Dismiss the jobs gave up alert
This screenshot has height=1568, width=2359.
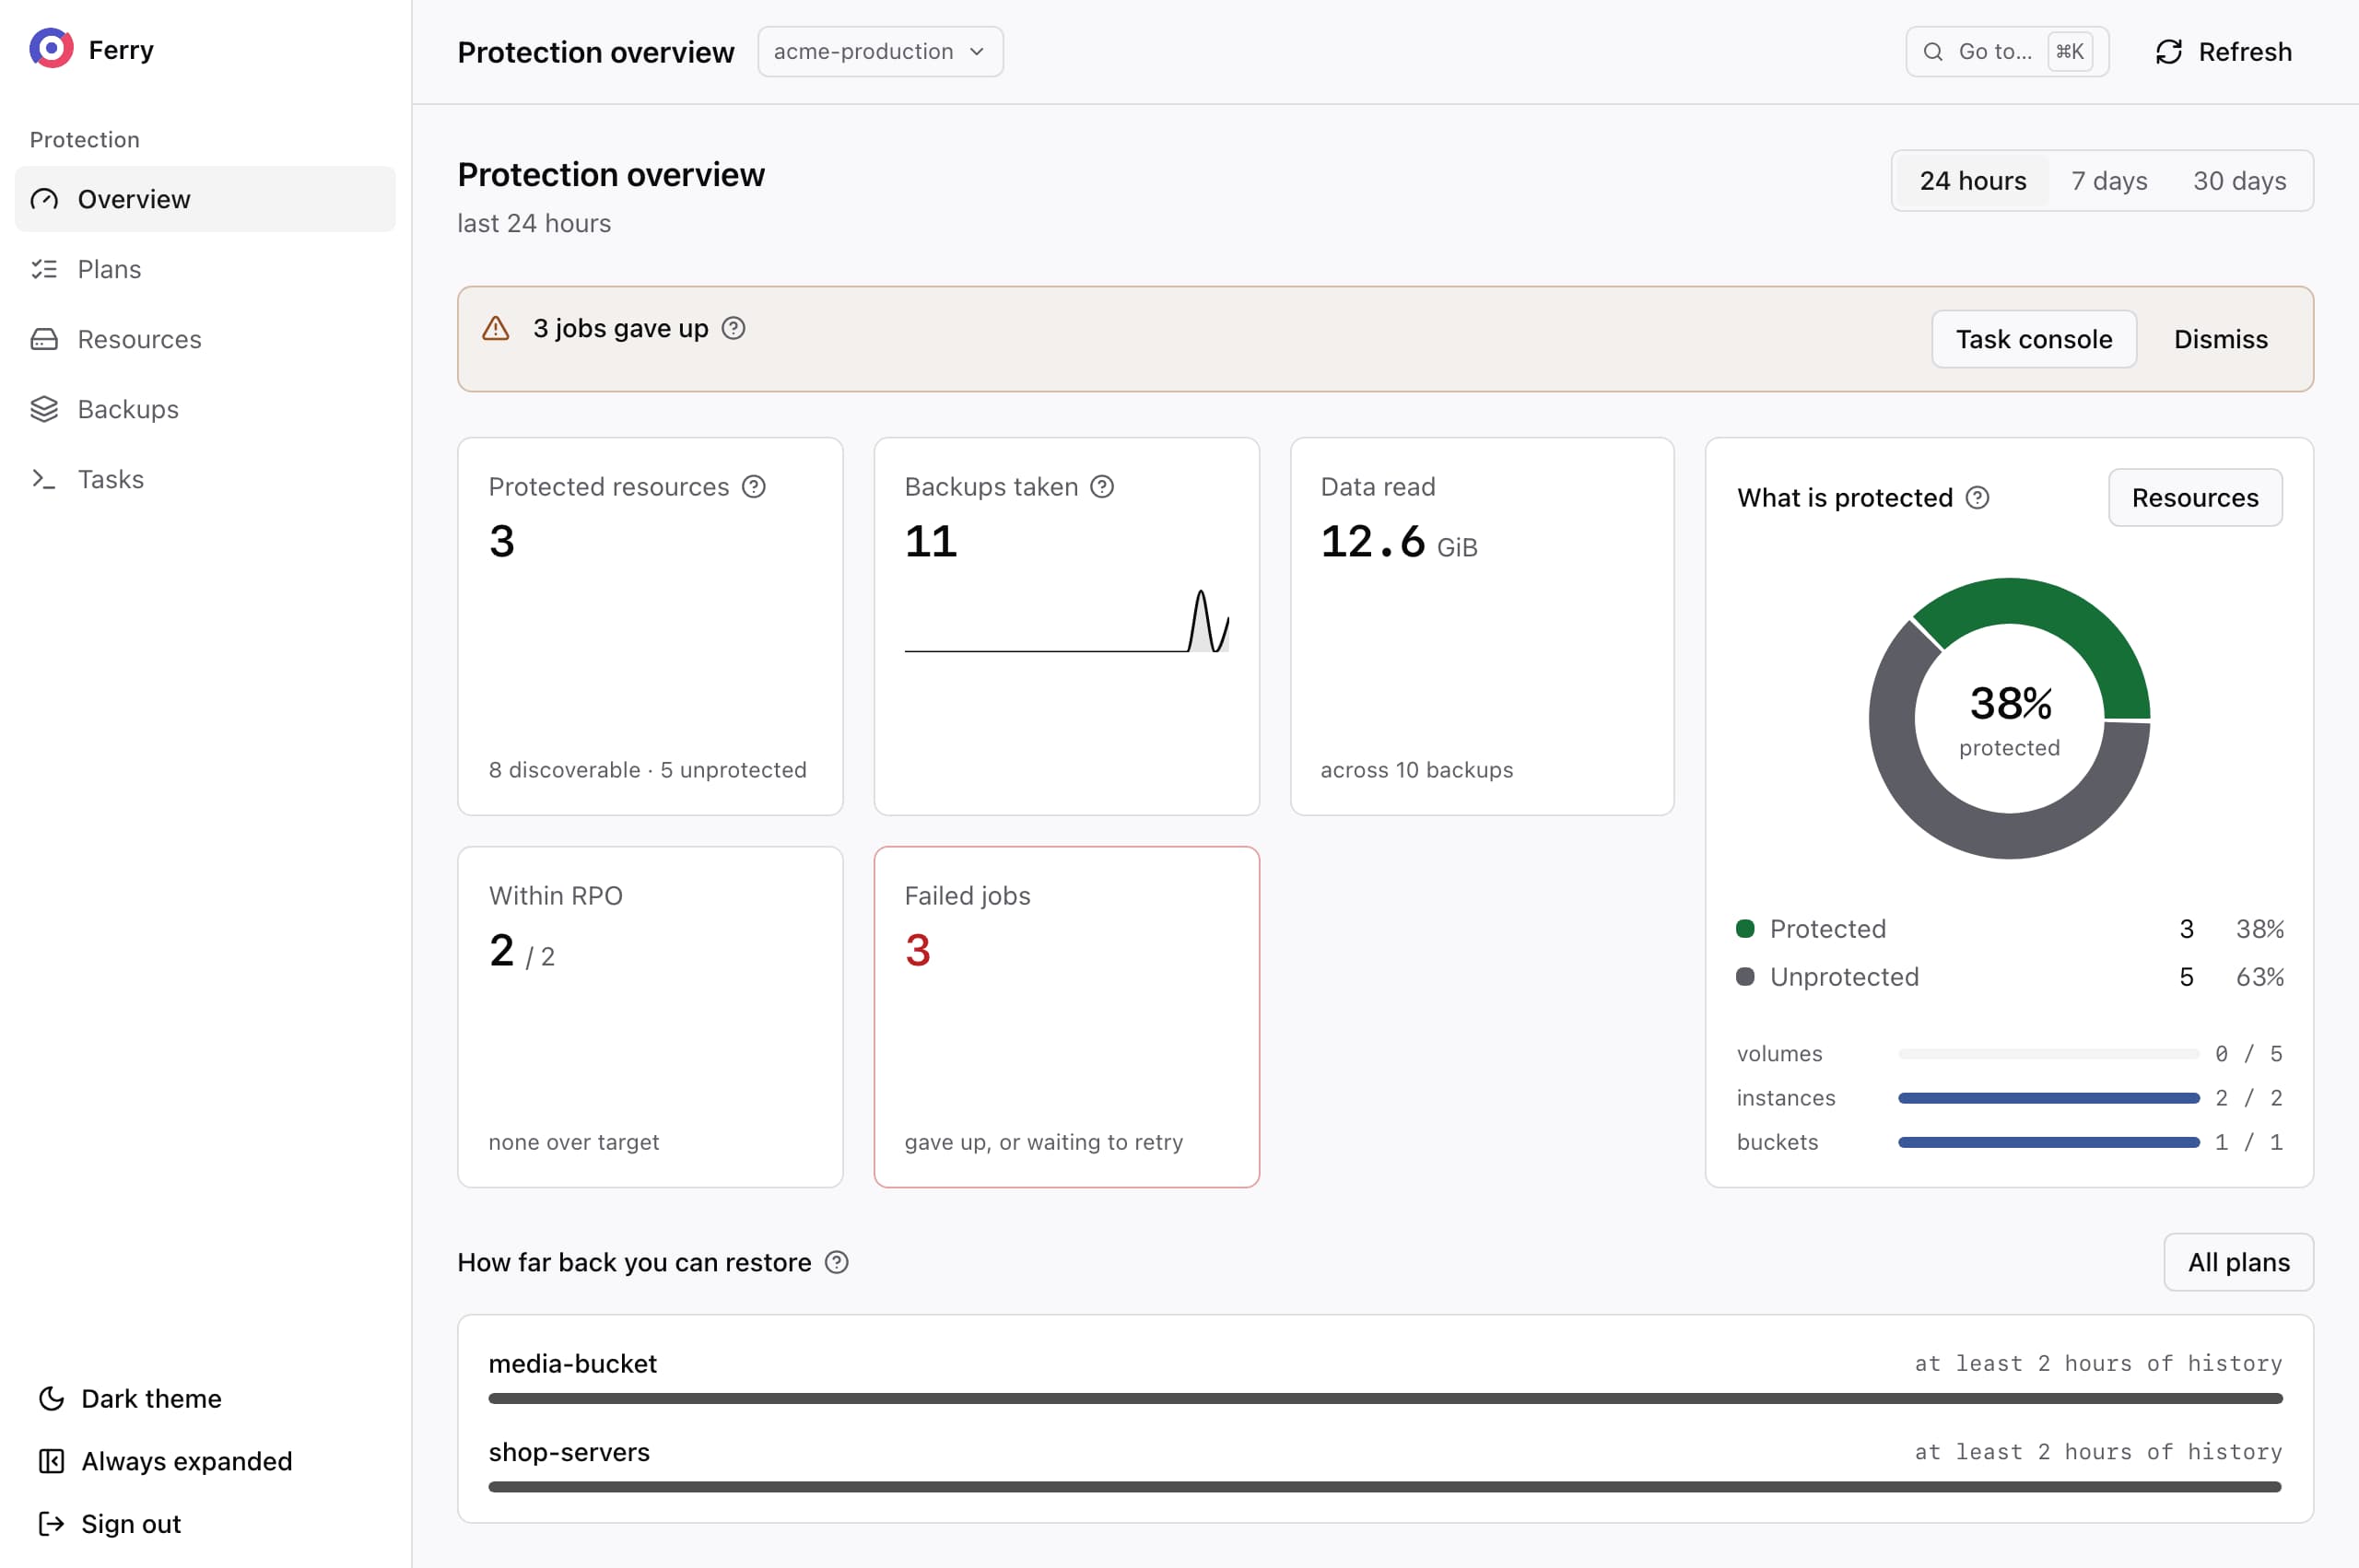click(x=2220, y=339)
